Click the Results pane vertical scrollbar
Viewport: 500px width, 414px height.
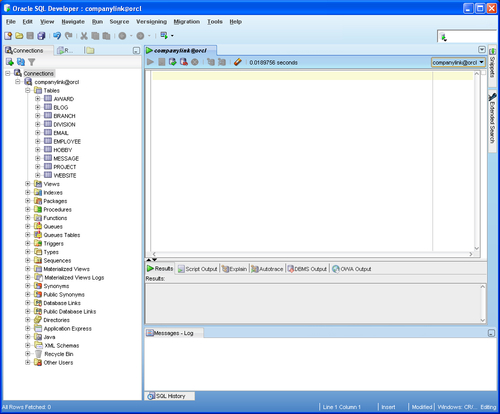(x=482, y=303)
